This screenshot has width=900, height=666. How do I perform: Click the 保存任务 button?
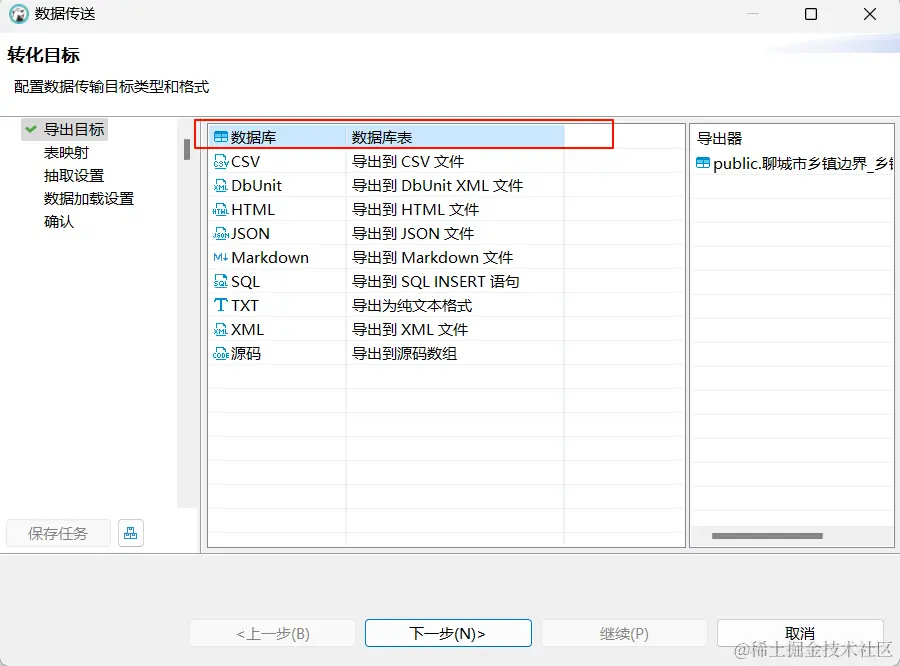[58, 533]
